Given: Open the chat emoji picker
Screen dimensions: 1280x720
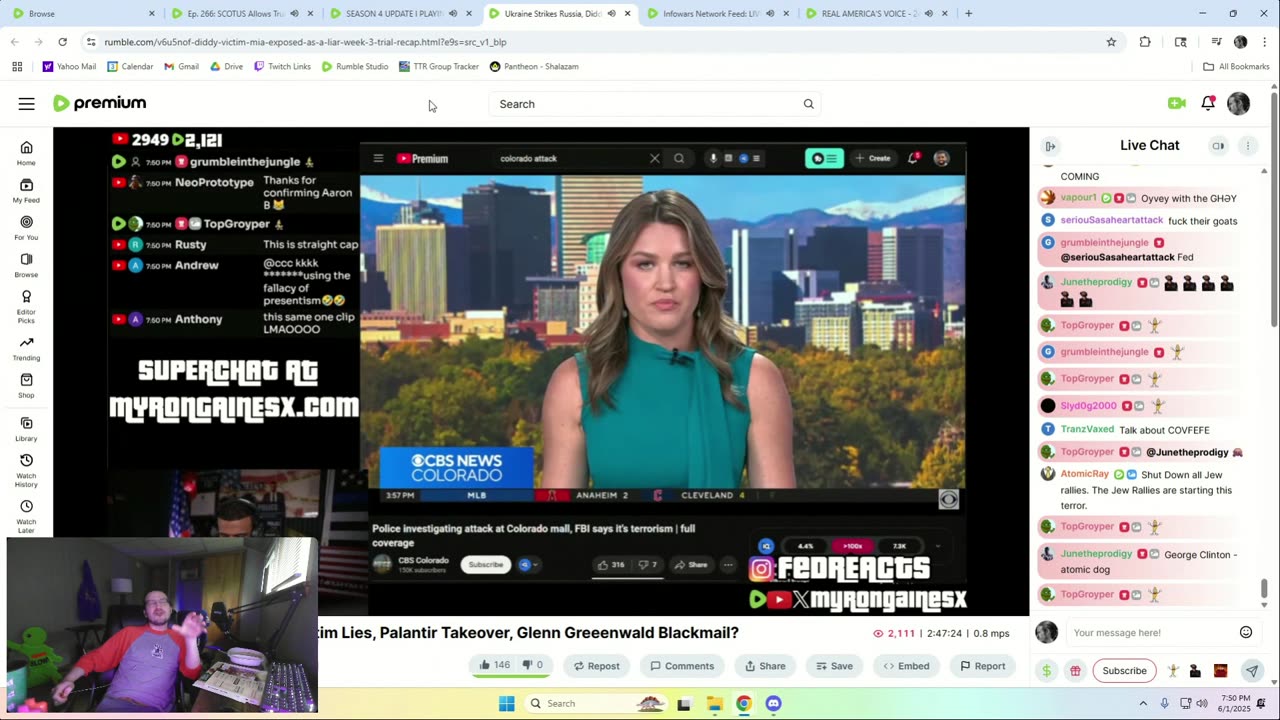Looking at the screenshot, I should pos(1246,632).
